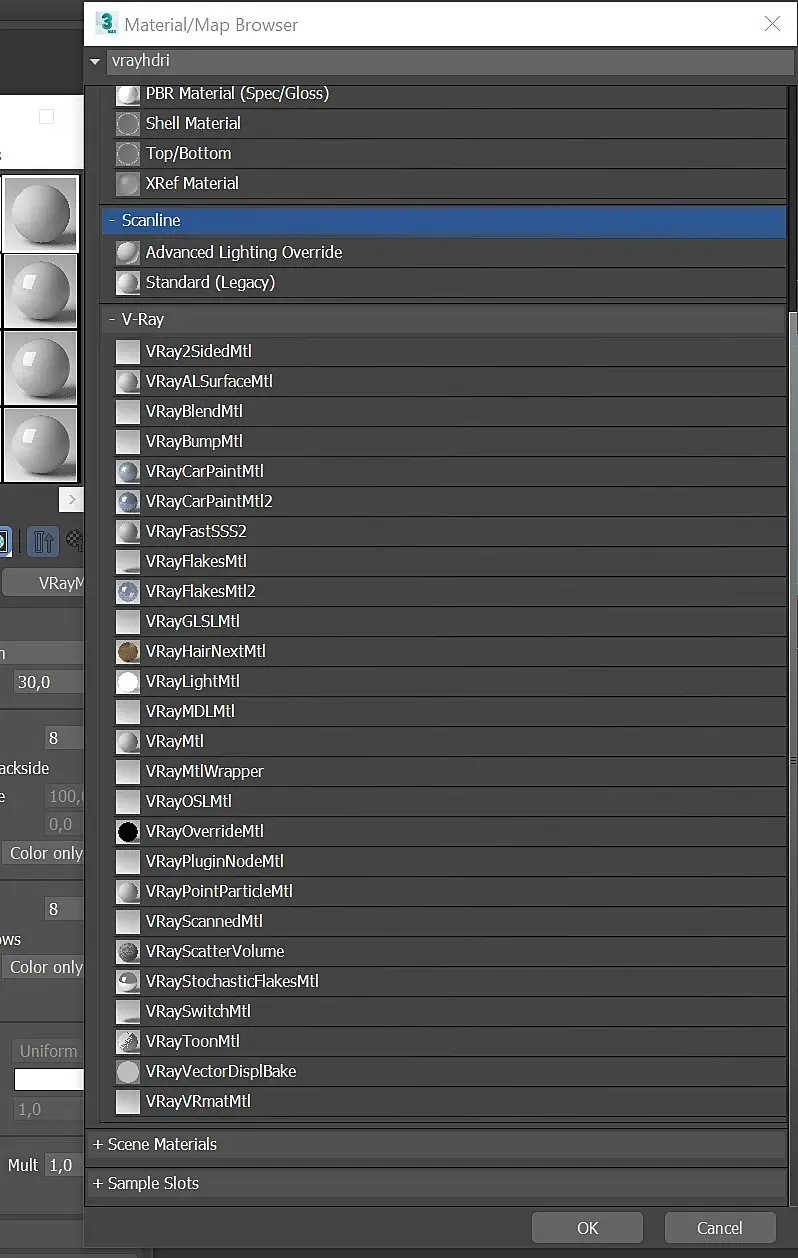Click the VRayM material type button
This screenshot has width=798, height=1258.
(x=43, y=583)
